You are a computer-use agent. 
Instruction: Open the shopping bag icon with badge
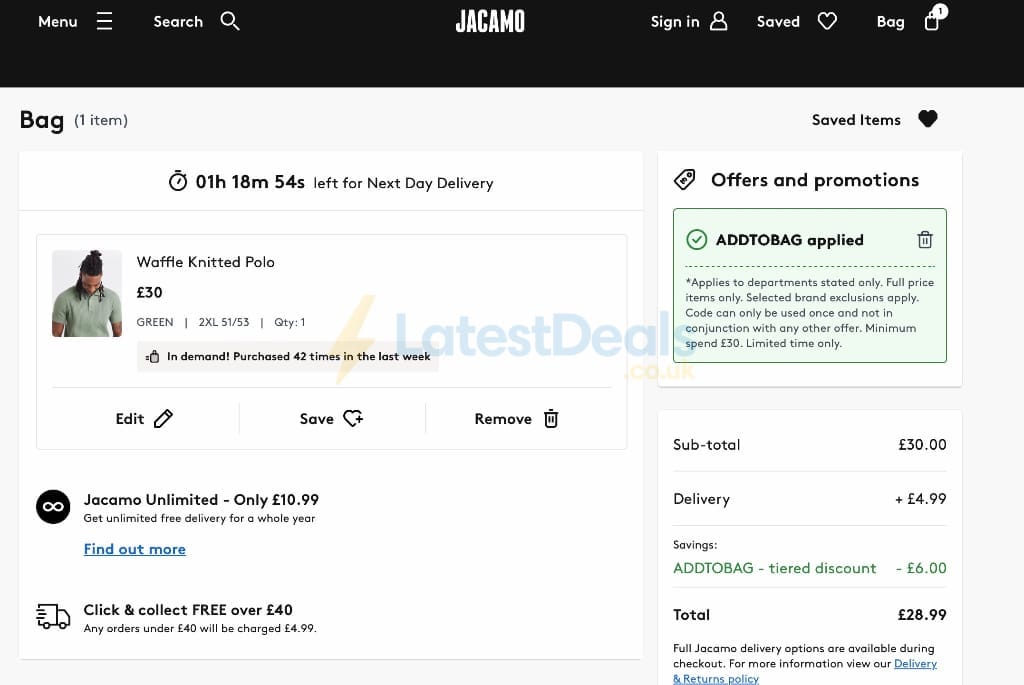(x=935, y=18)
